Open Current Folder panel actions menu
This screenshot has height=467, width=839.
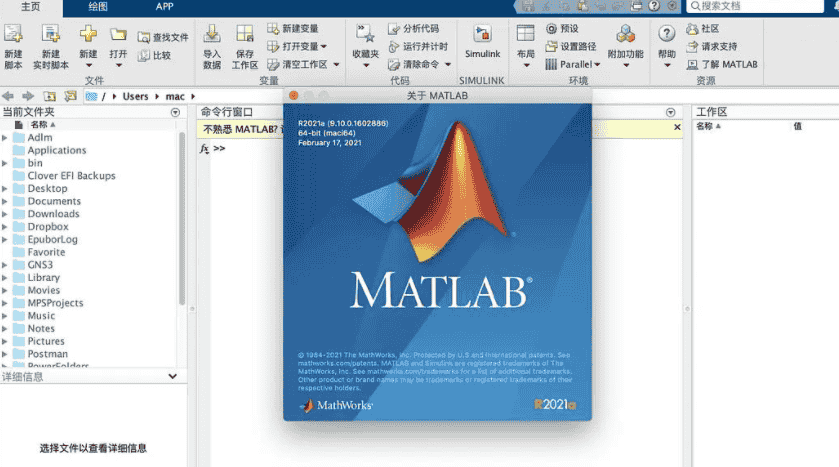pyautogui.click(x=175, y=112)
